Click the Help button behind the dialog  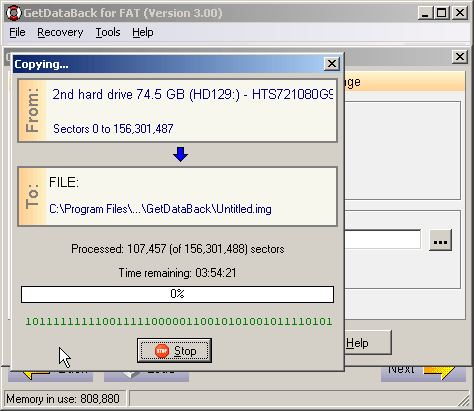368,343
